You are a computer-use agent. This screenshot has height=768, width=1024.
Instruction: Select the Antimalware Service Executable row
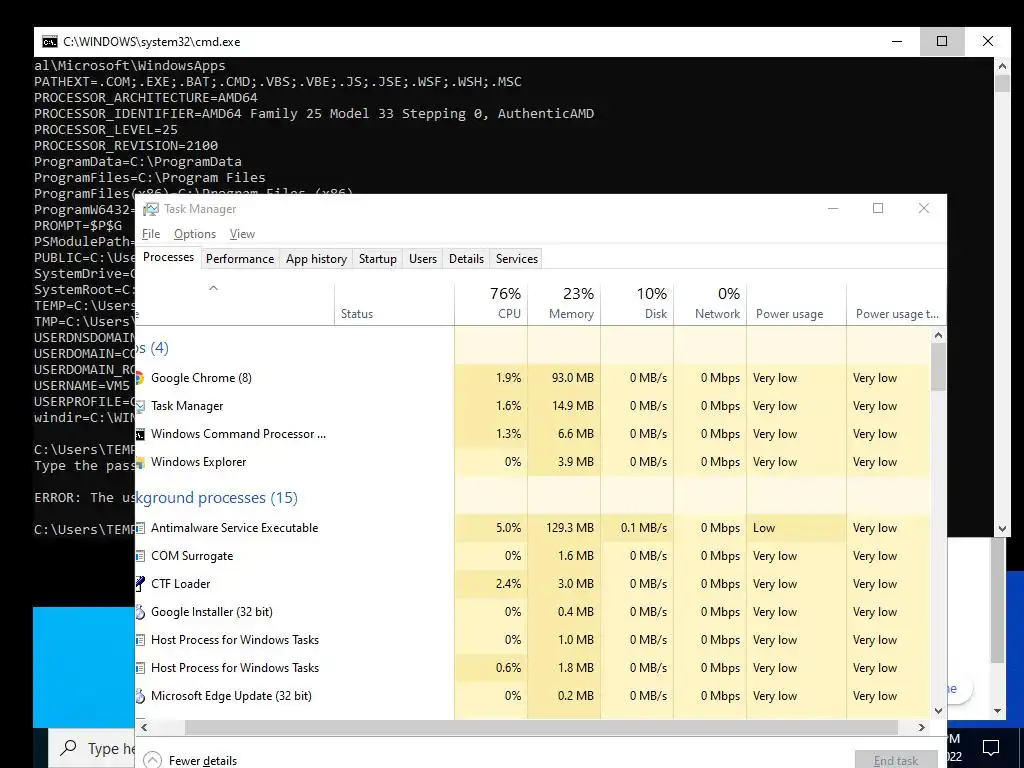[x=533, y=528]
